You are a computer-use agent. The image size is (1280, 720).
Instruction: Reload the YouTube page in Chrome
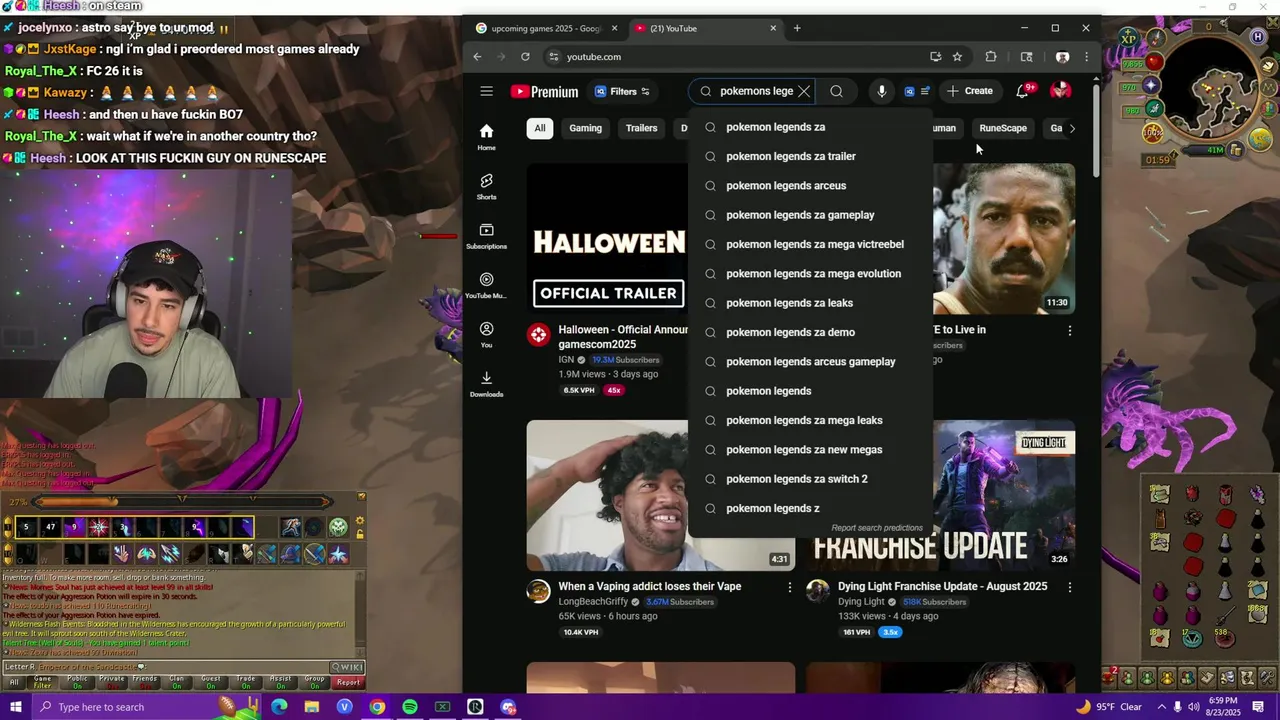[525, 57]
